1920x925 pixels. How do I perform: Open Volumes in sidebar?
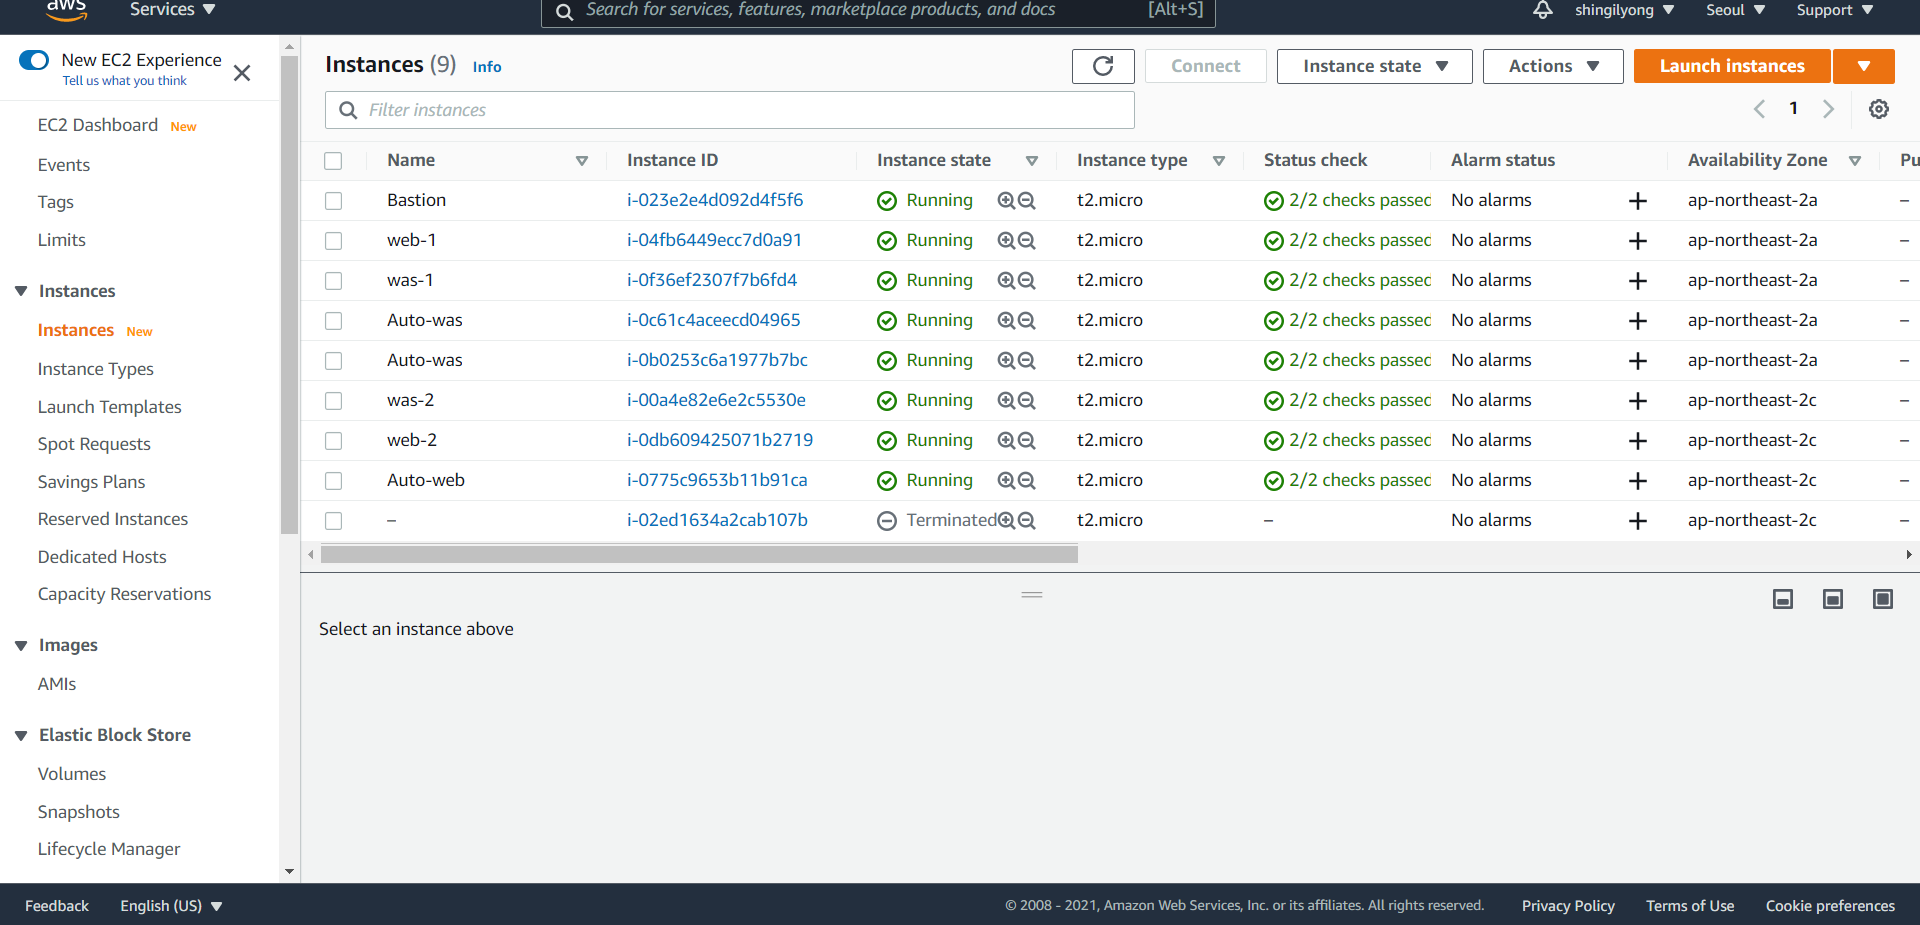(x=72, y=774)
